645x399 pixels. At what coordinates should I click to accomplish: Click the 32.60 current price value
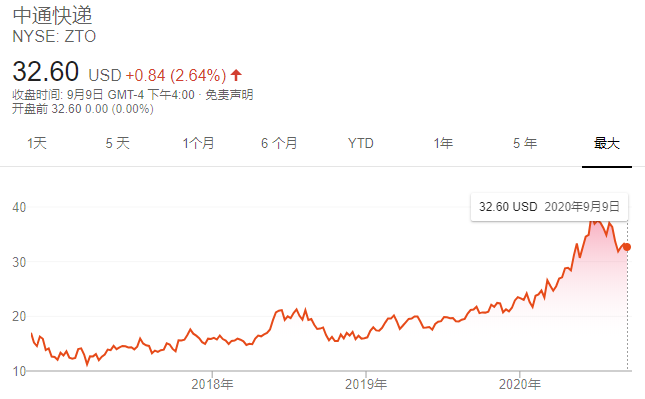[45, 71]
